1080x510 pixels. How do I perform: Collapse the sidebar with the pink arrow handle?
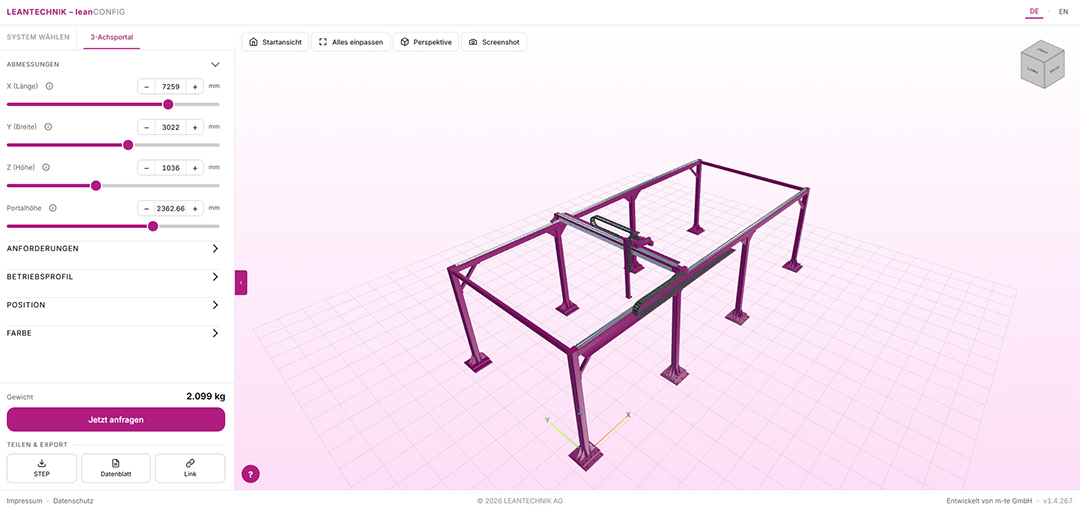click(x=241, y=283)
